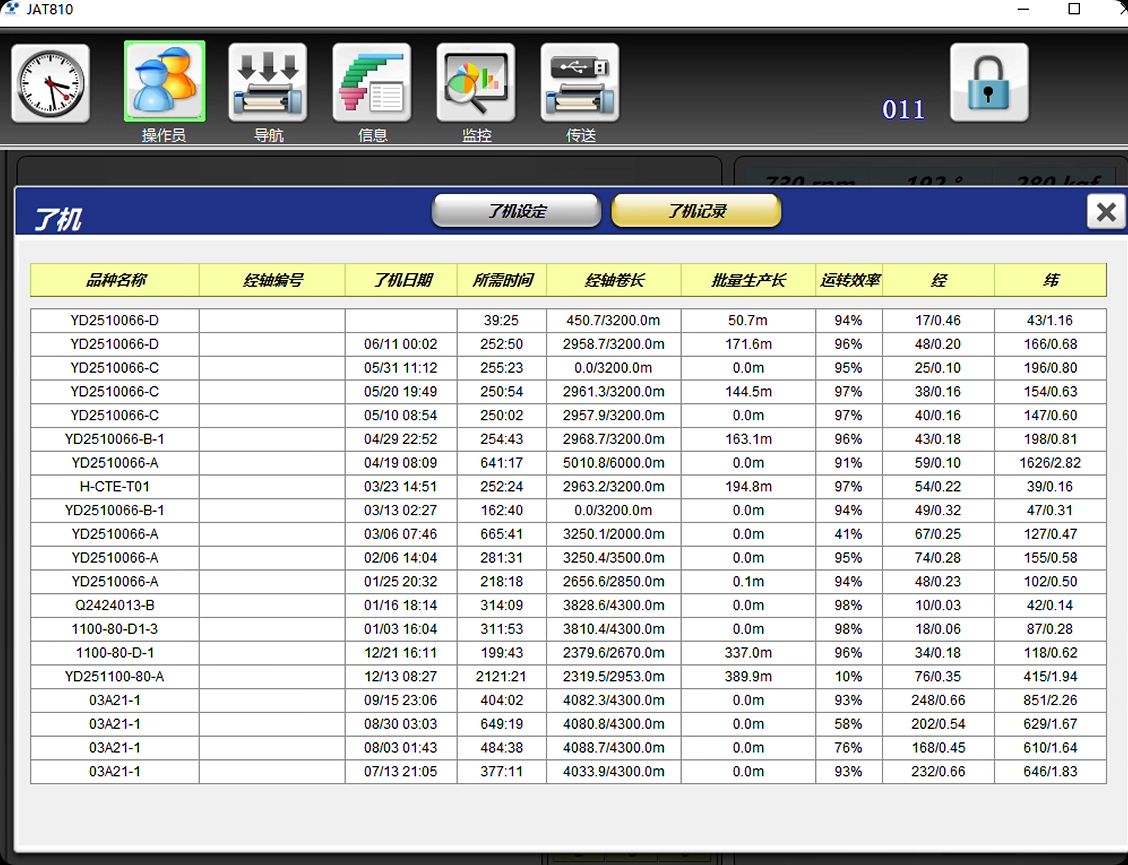The image size is (1128, 865).
Task: Click warp stop value 17/0.46
Action: tap(938, 320)
